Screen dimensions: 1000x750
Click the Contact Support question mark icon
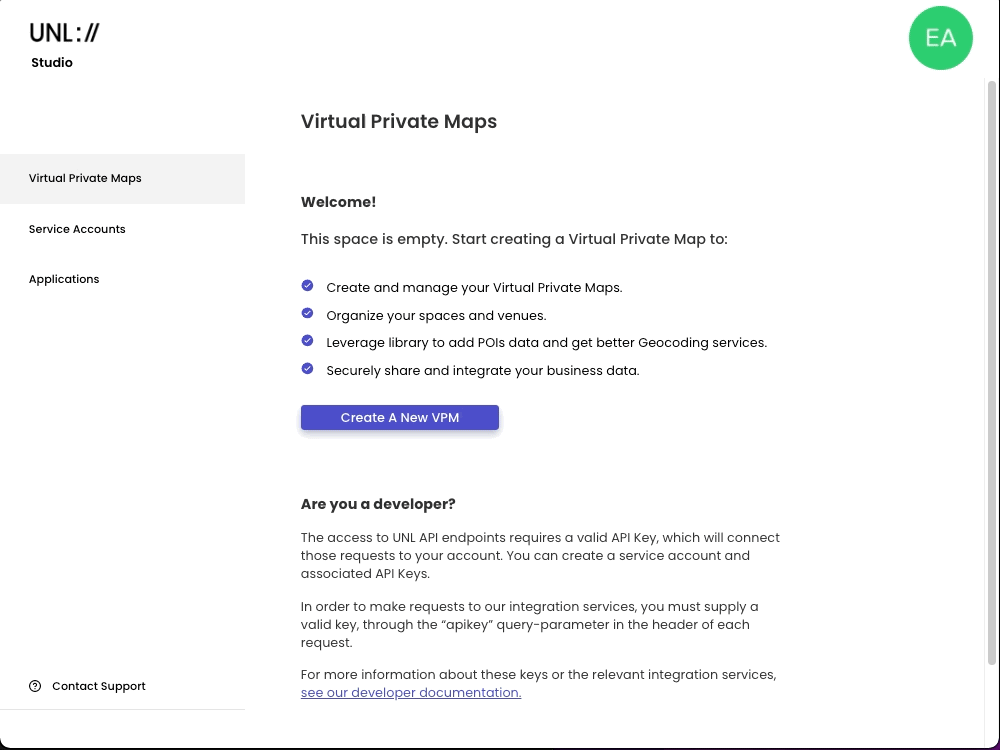pos(35,686)
